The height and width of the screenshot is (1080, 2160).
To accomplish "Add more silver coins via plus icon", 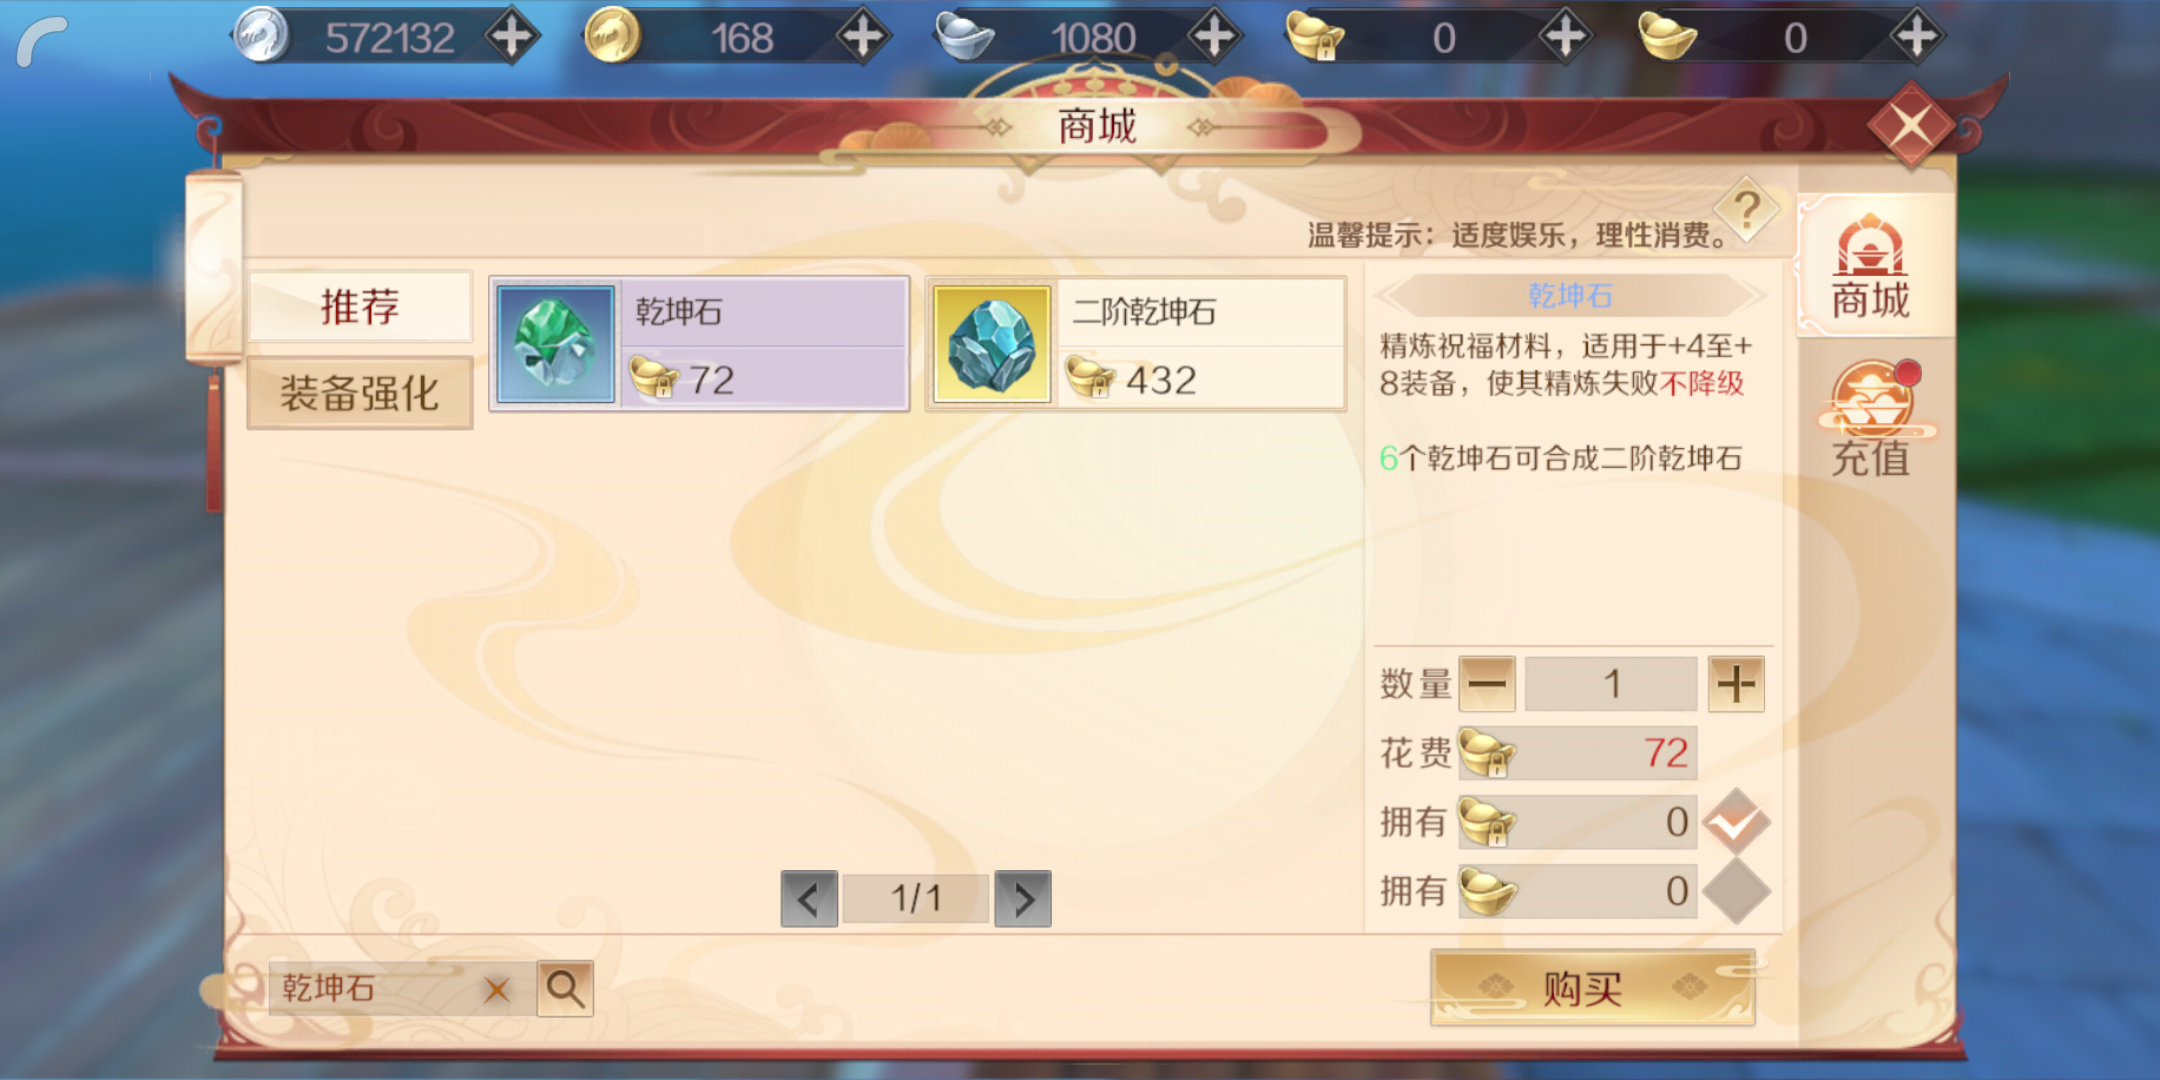I will 512,37.
